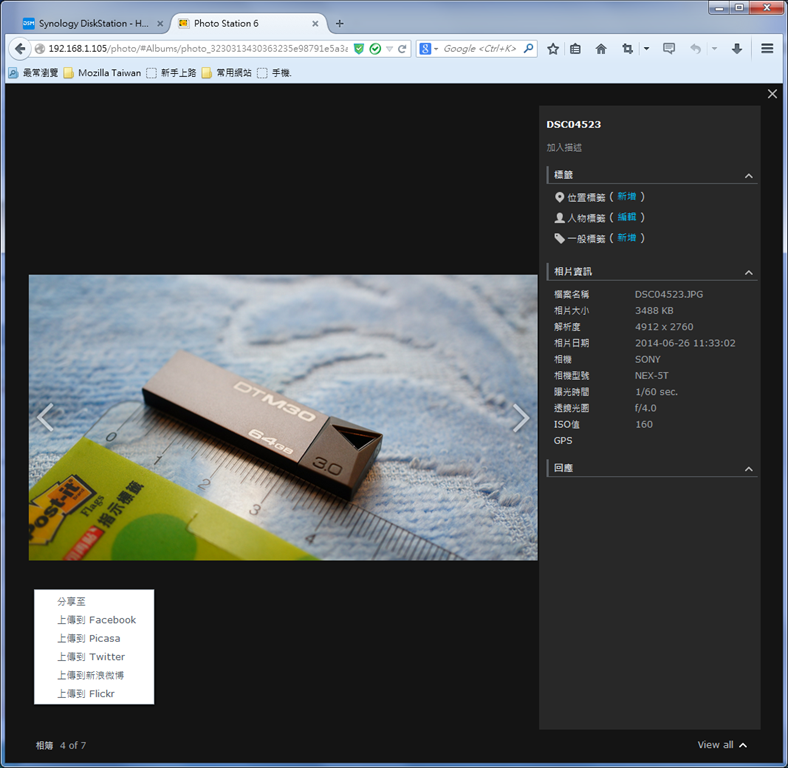Open the 常用網站 bookmark folder
This screenshot has height=768, width=788.
pyautogui.click(x=227, y=73)
